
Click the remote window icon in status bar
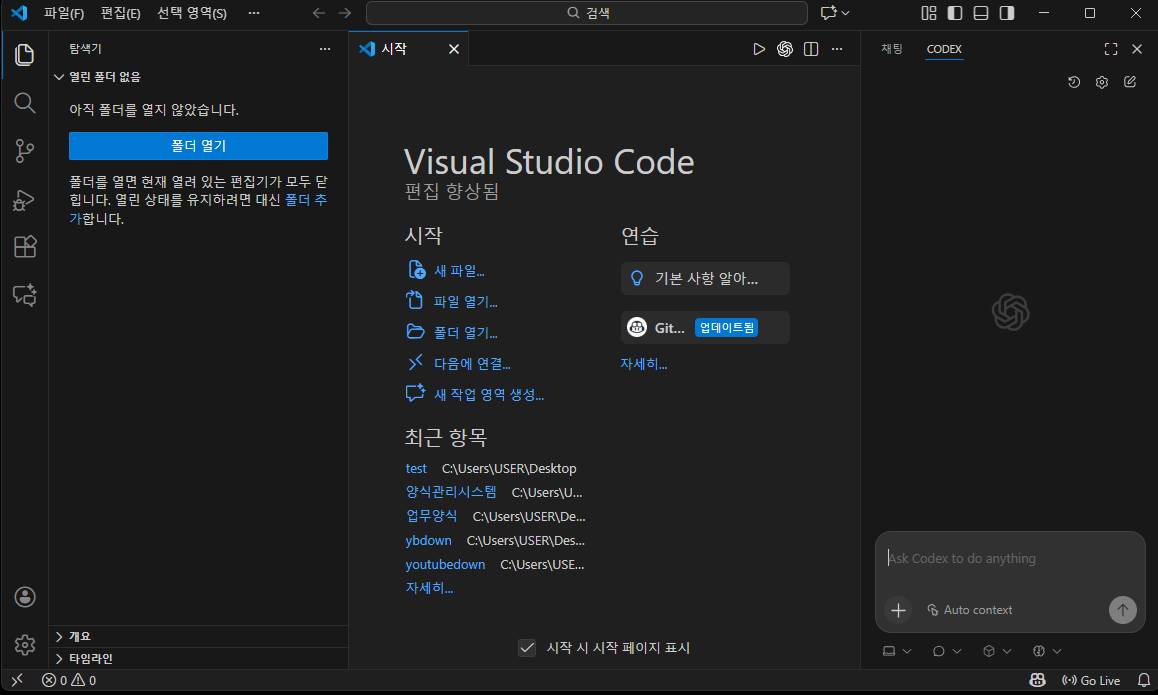coord(17,680)
